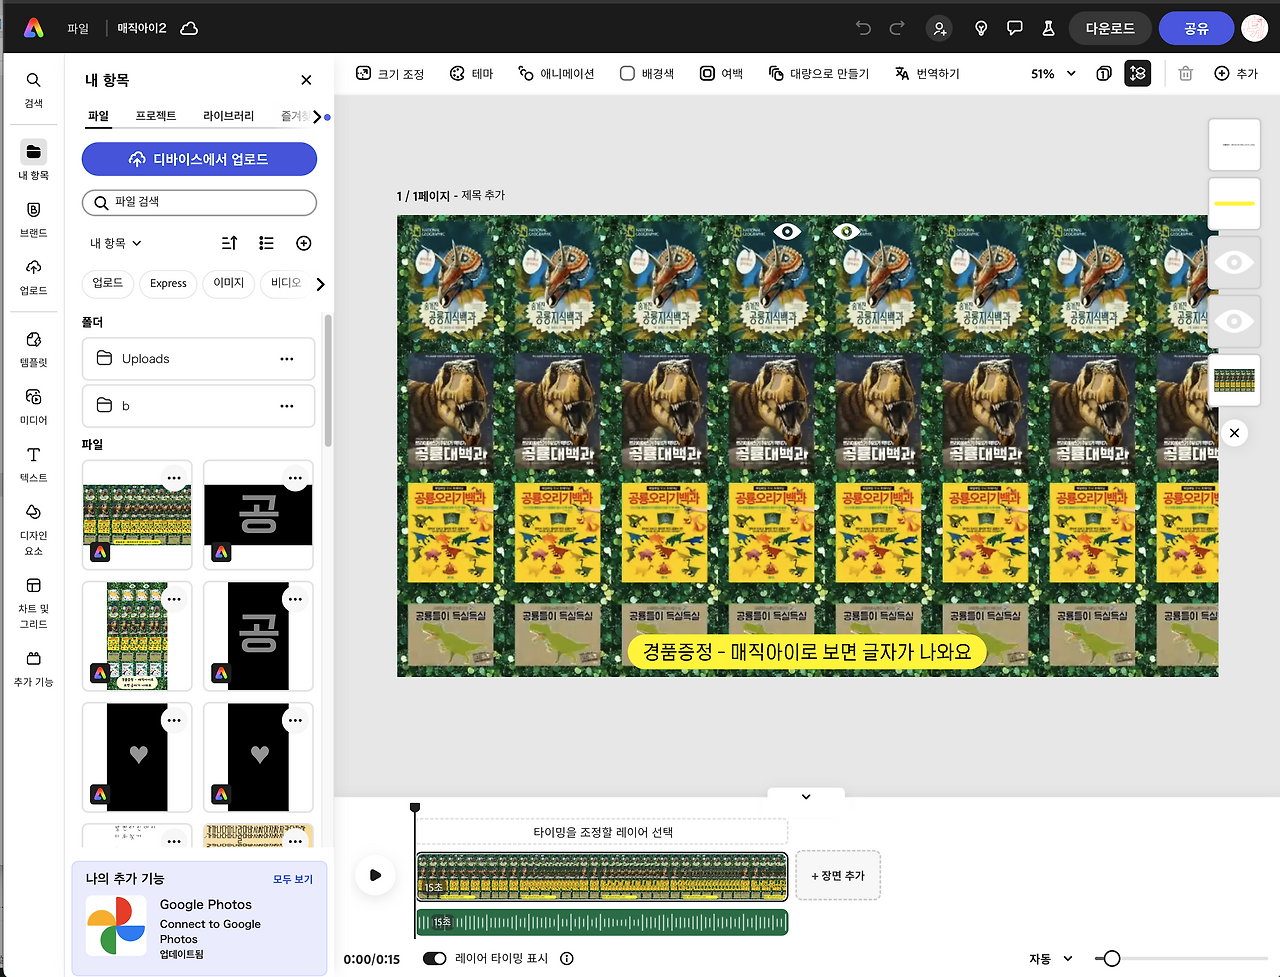Viewport: 1280px width, 977px height.
Task: Click the 다운로드 button
Action: pyautogui.click(x=1110, y=28)
